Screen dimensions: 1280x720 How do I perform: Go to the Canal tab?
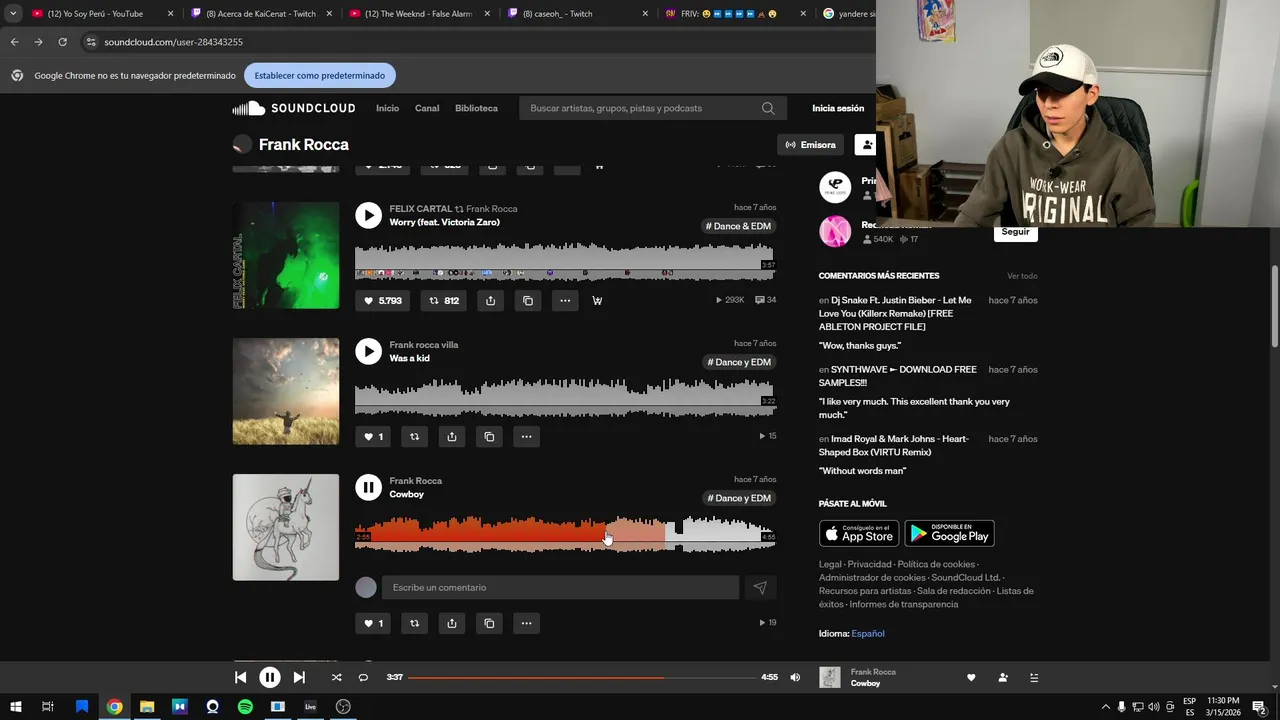click(x=427, y=108)
